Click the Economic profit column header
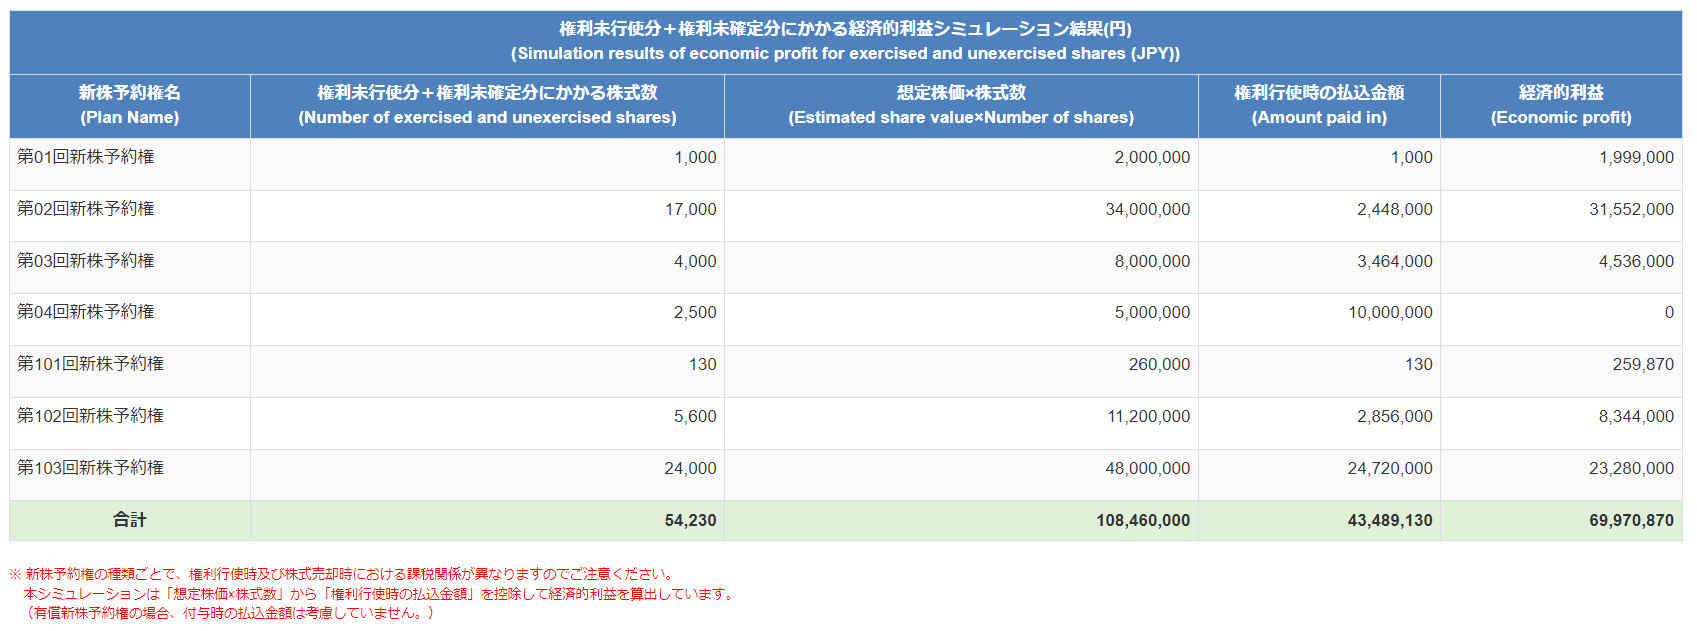The image size is (1697, 631). click(x=1561, y=105)
